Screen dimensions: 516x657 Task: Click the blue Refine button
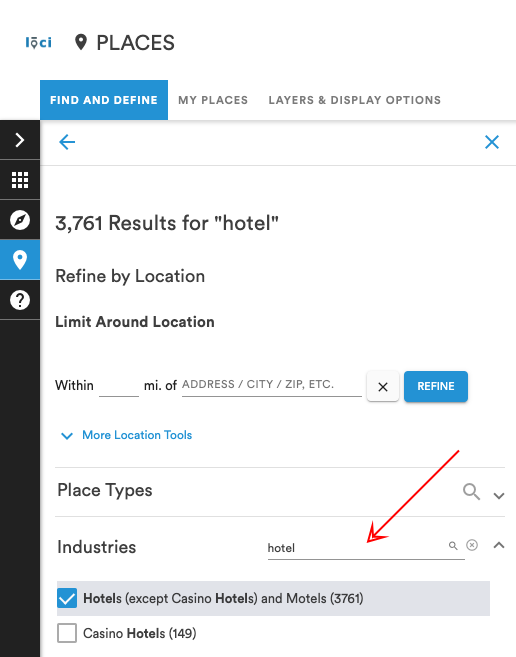436,386
